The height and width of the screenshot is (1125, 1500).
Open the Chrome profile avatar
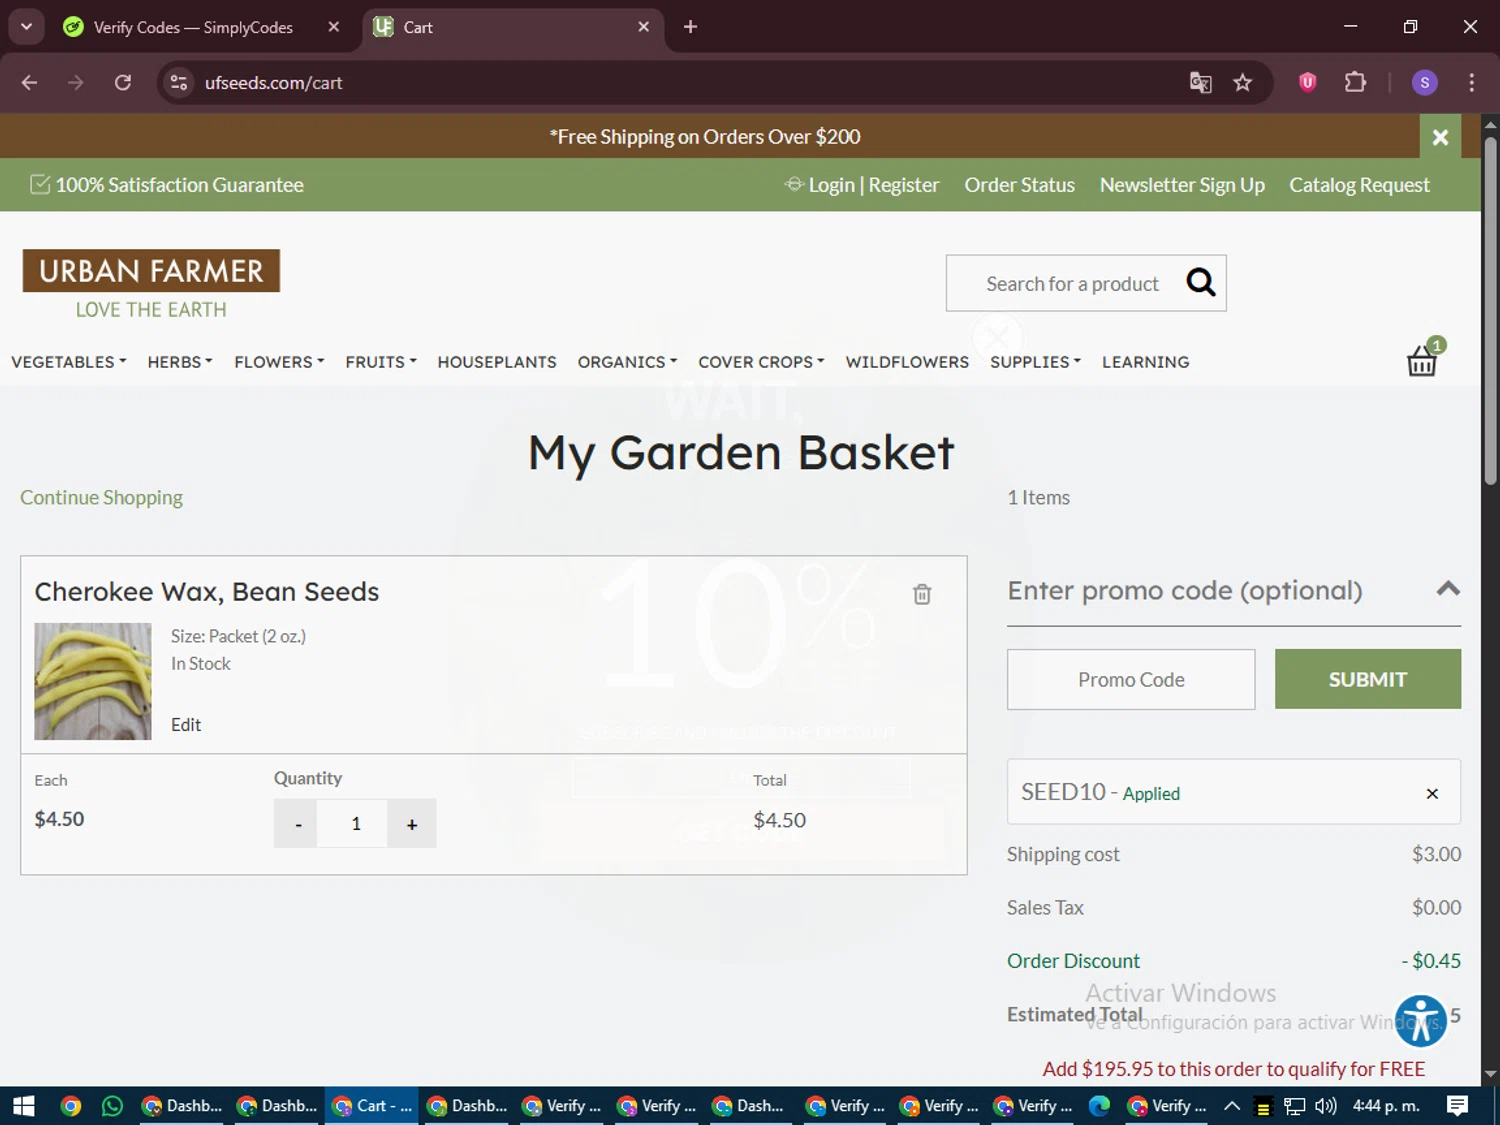[1425, 83]
